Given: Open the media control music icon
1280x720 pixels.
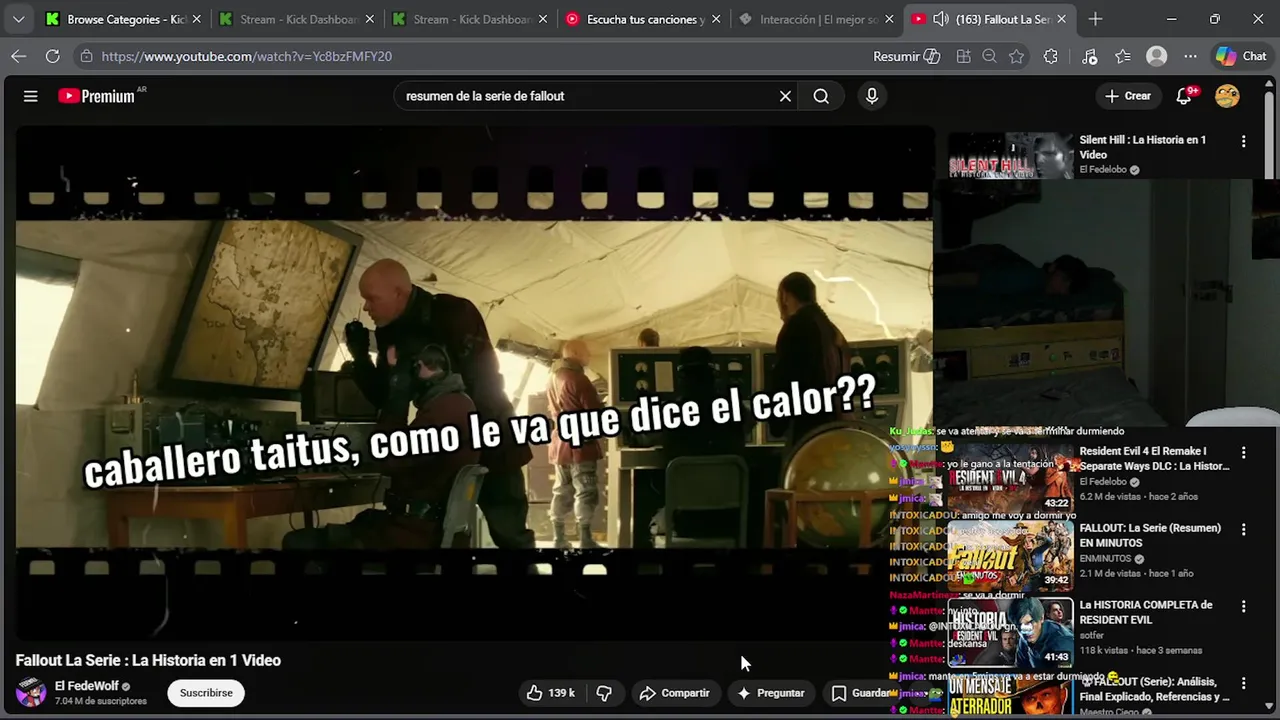Looking at the screenshot, I should 1090,56.
